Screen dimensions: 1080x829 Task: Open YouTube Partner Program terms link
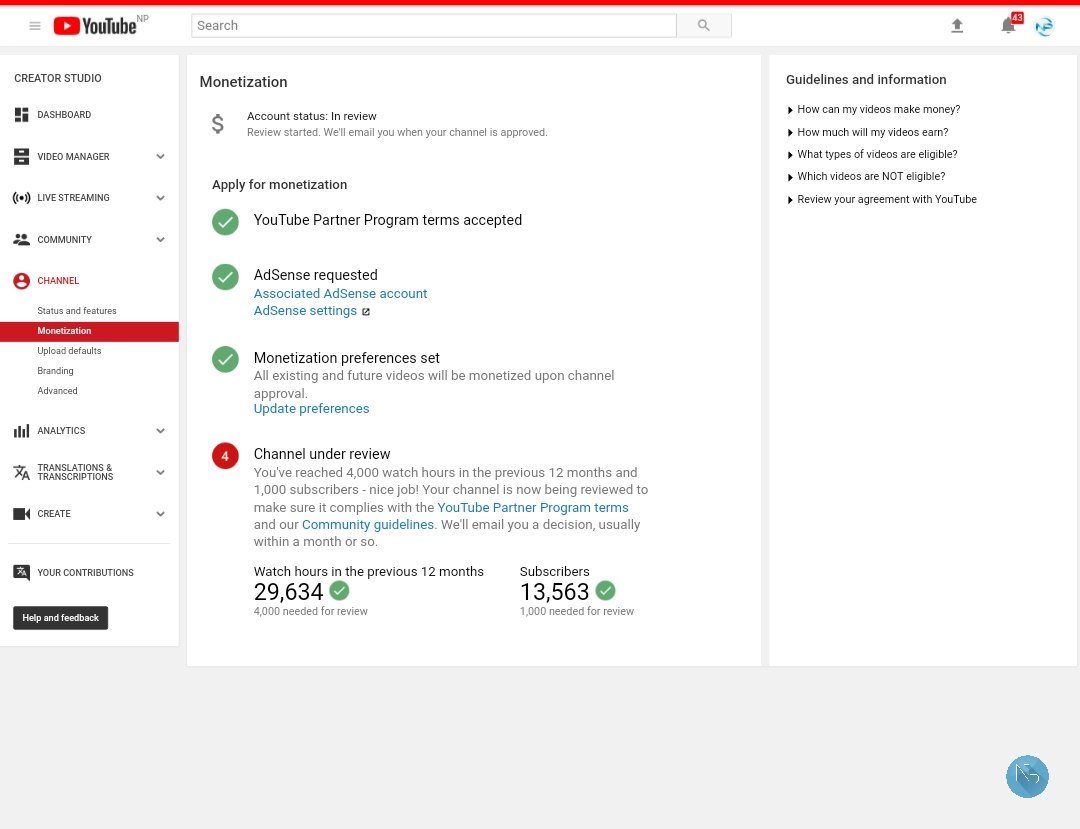533,507
